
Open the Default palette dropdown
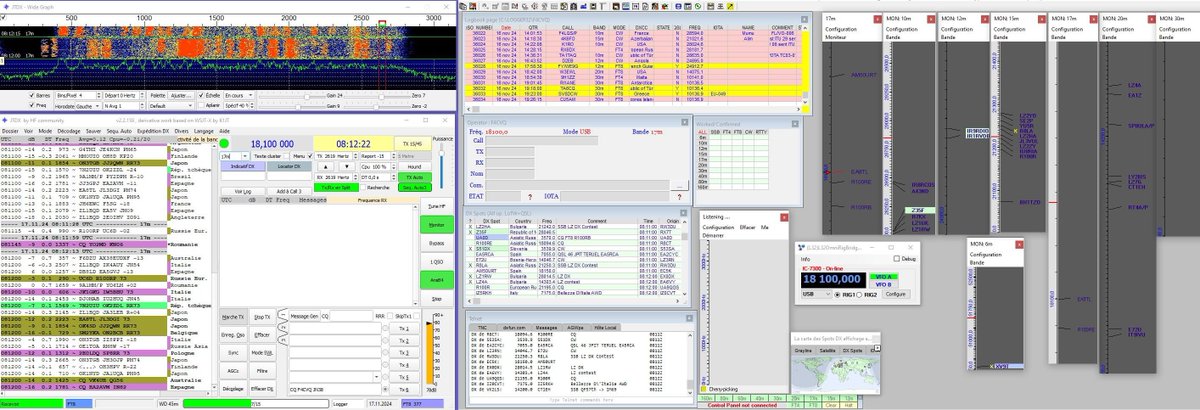[x=171, y=105]
